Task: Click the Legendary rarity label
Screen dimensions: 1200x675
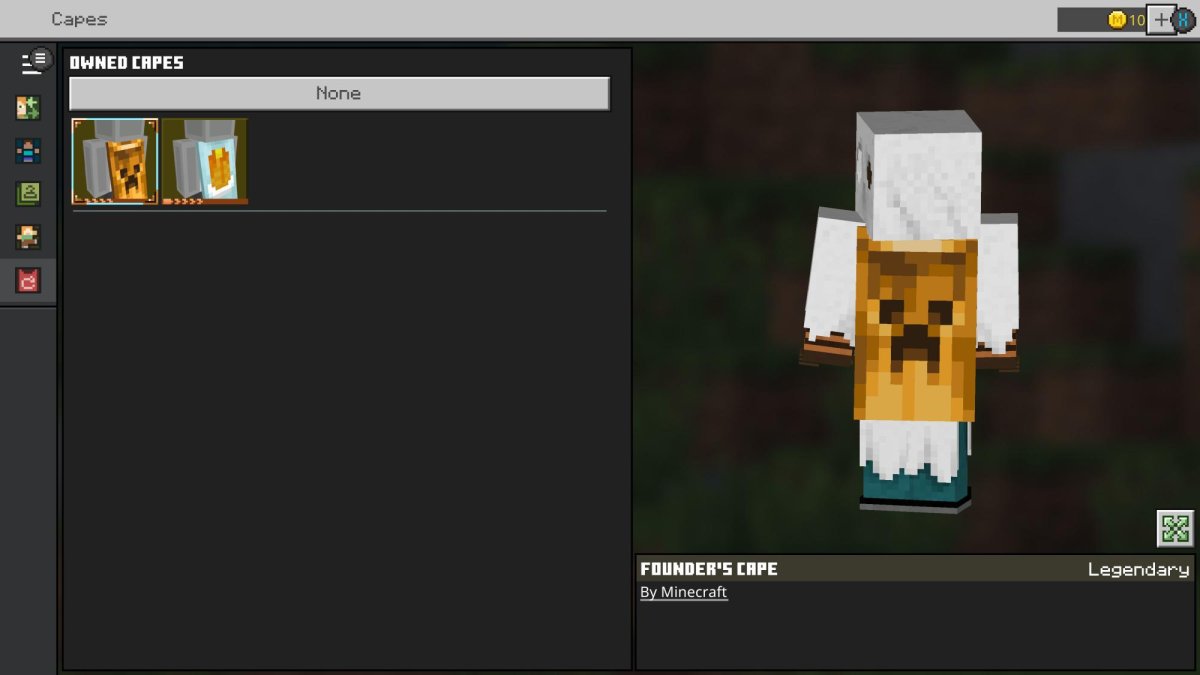Action: click(1136, 568)
